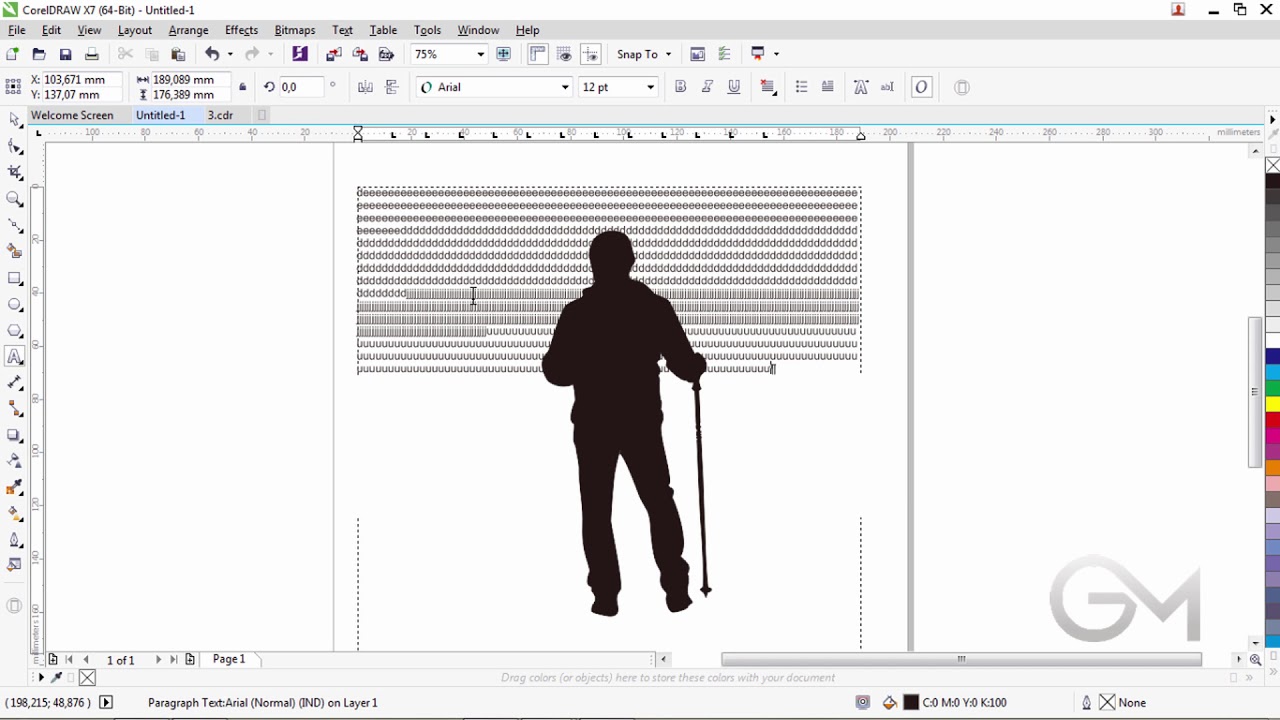Select the Zoom tool in toolbox
The image size is (1280, 720).
(x=15, y=199)
